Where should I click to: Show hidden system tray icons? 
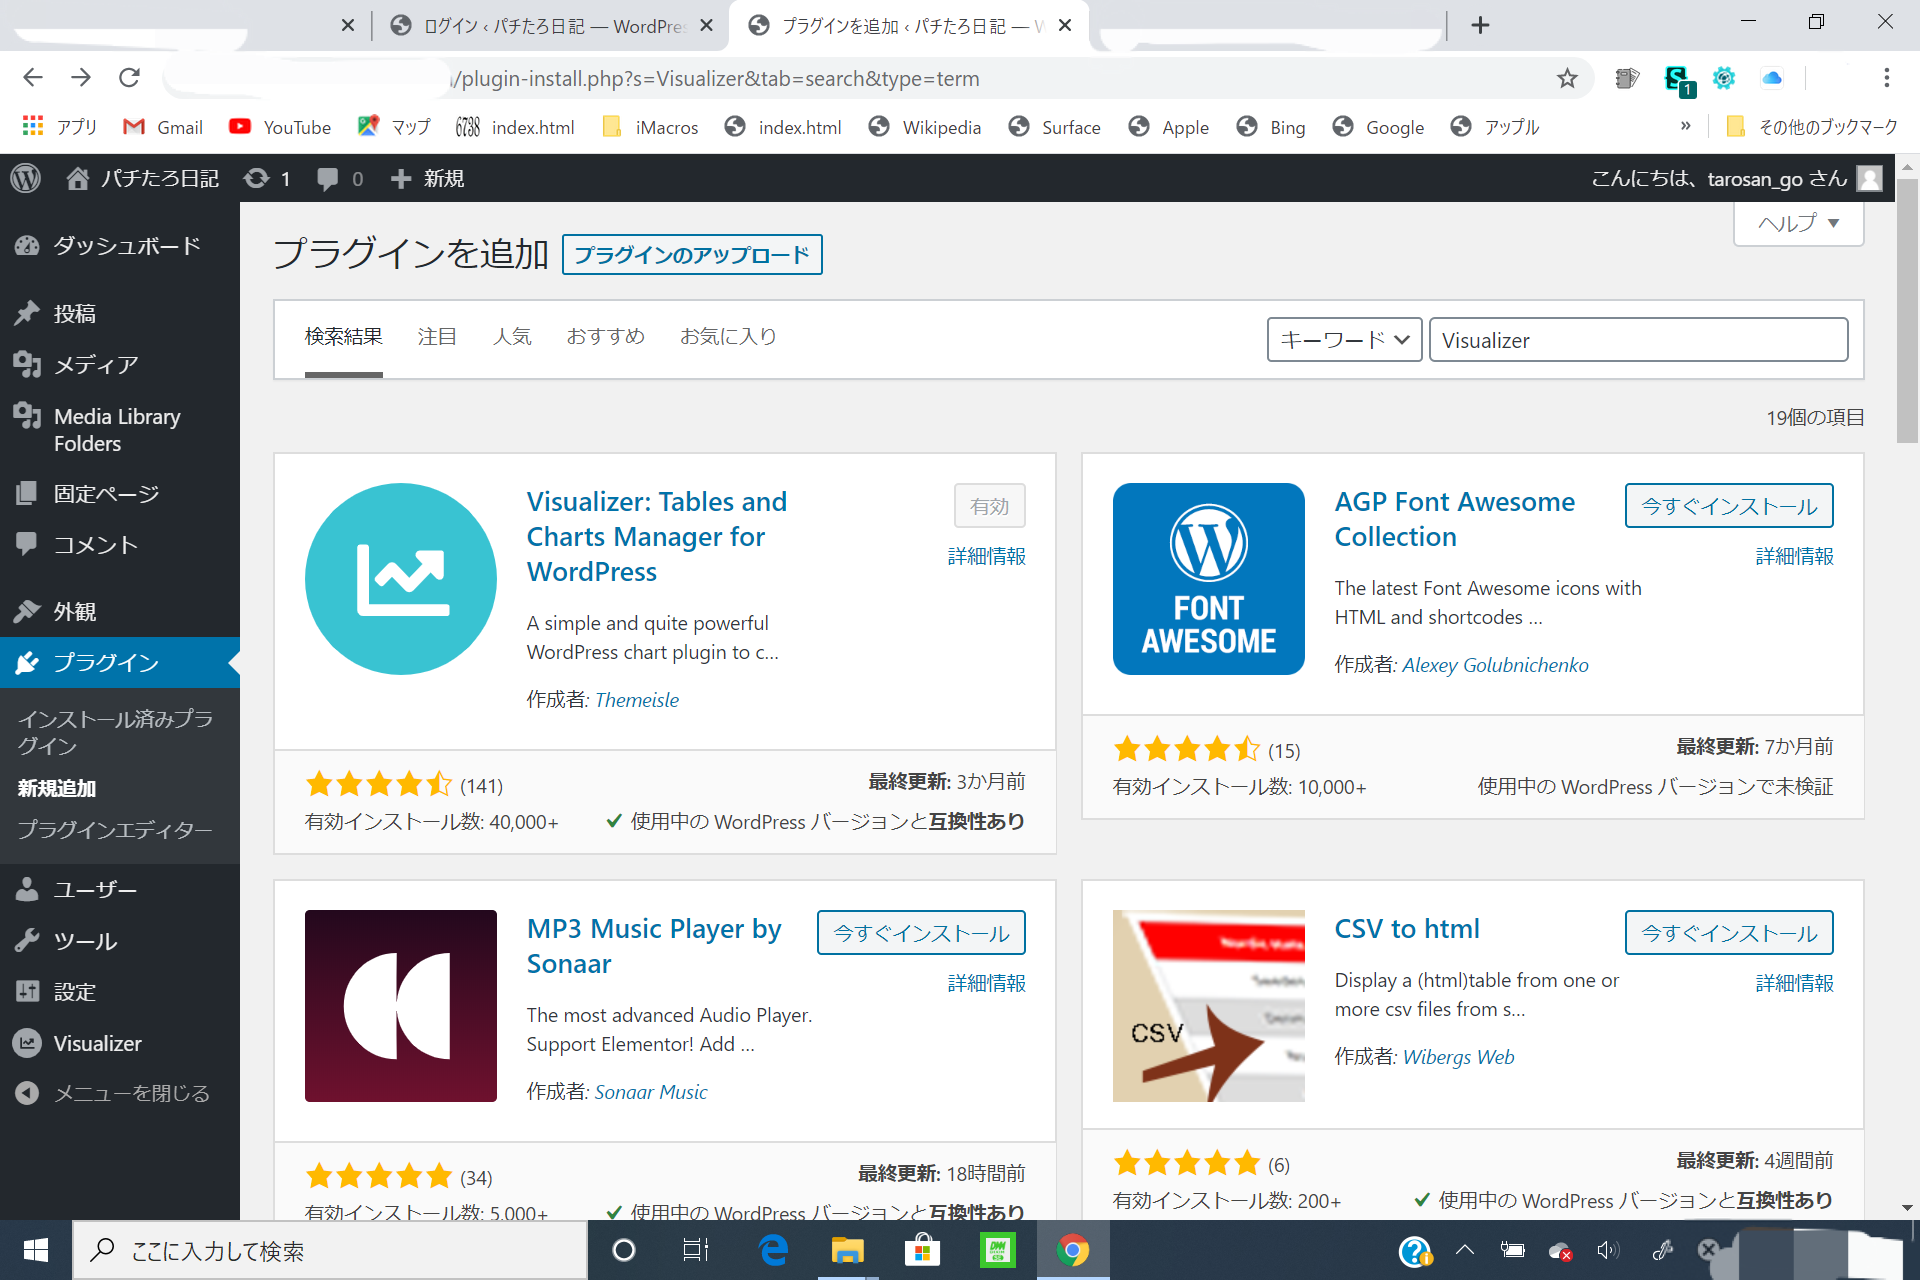click(x=1465, y=1249)
